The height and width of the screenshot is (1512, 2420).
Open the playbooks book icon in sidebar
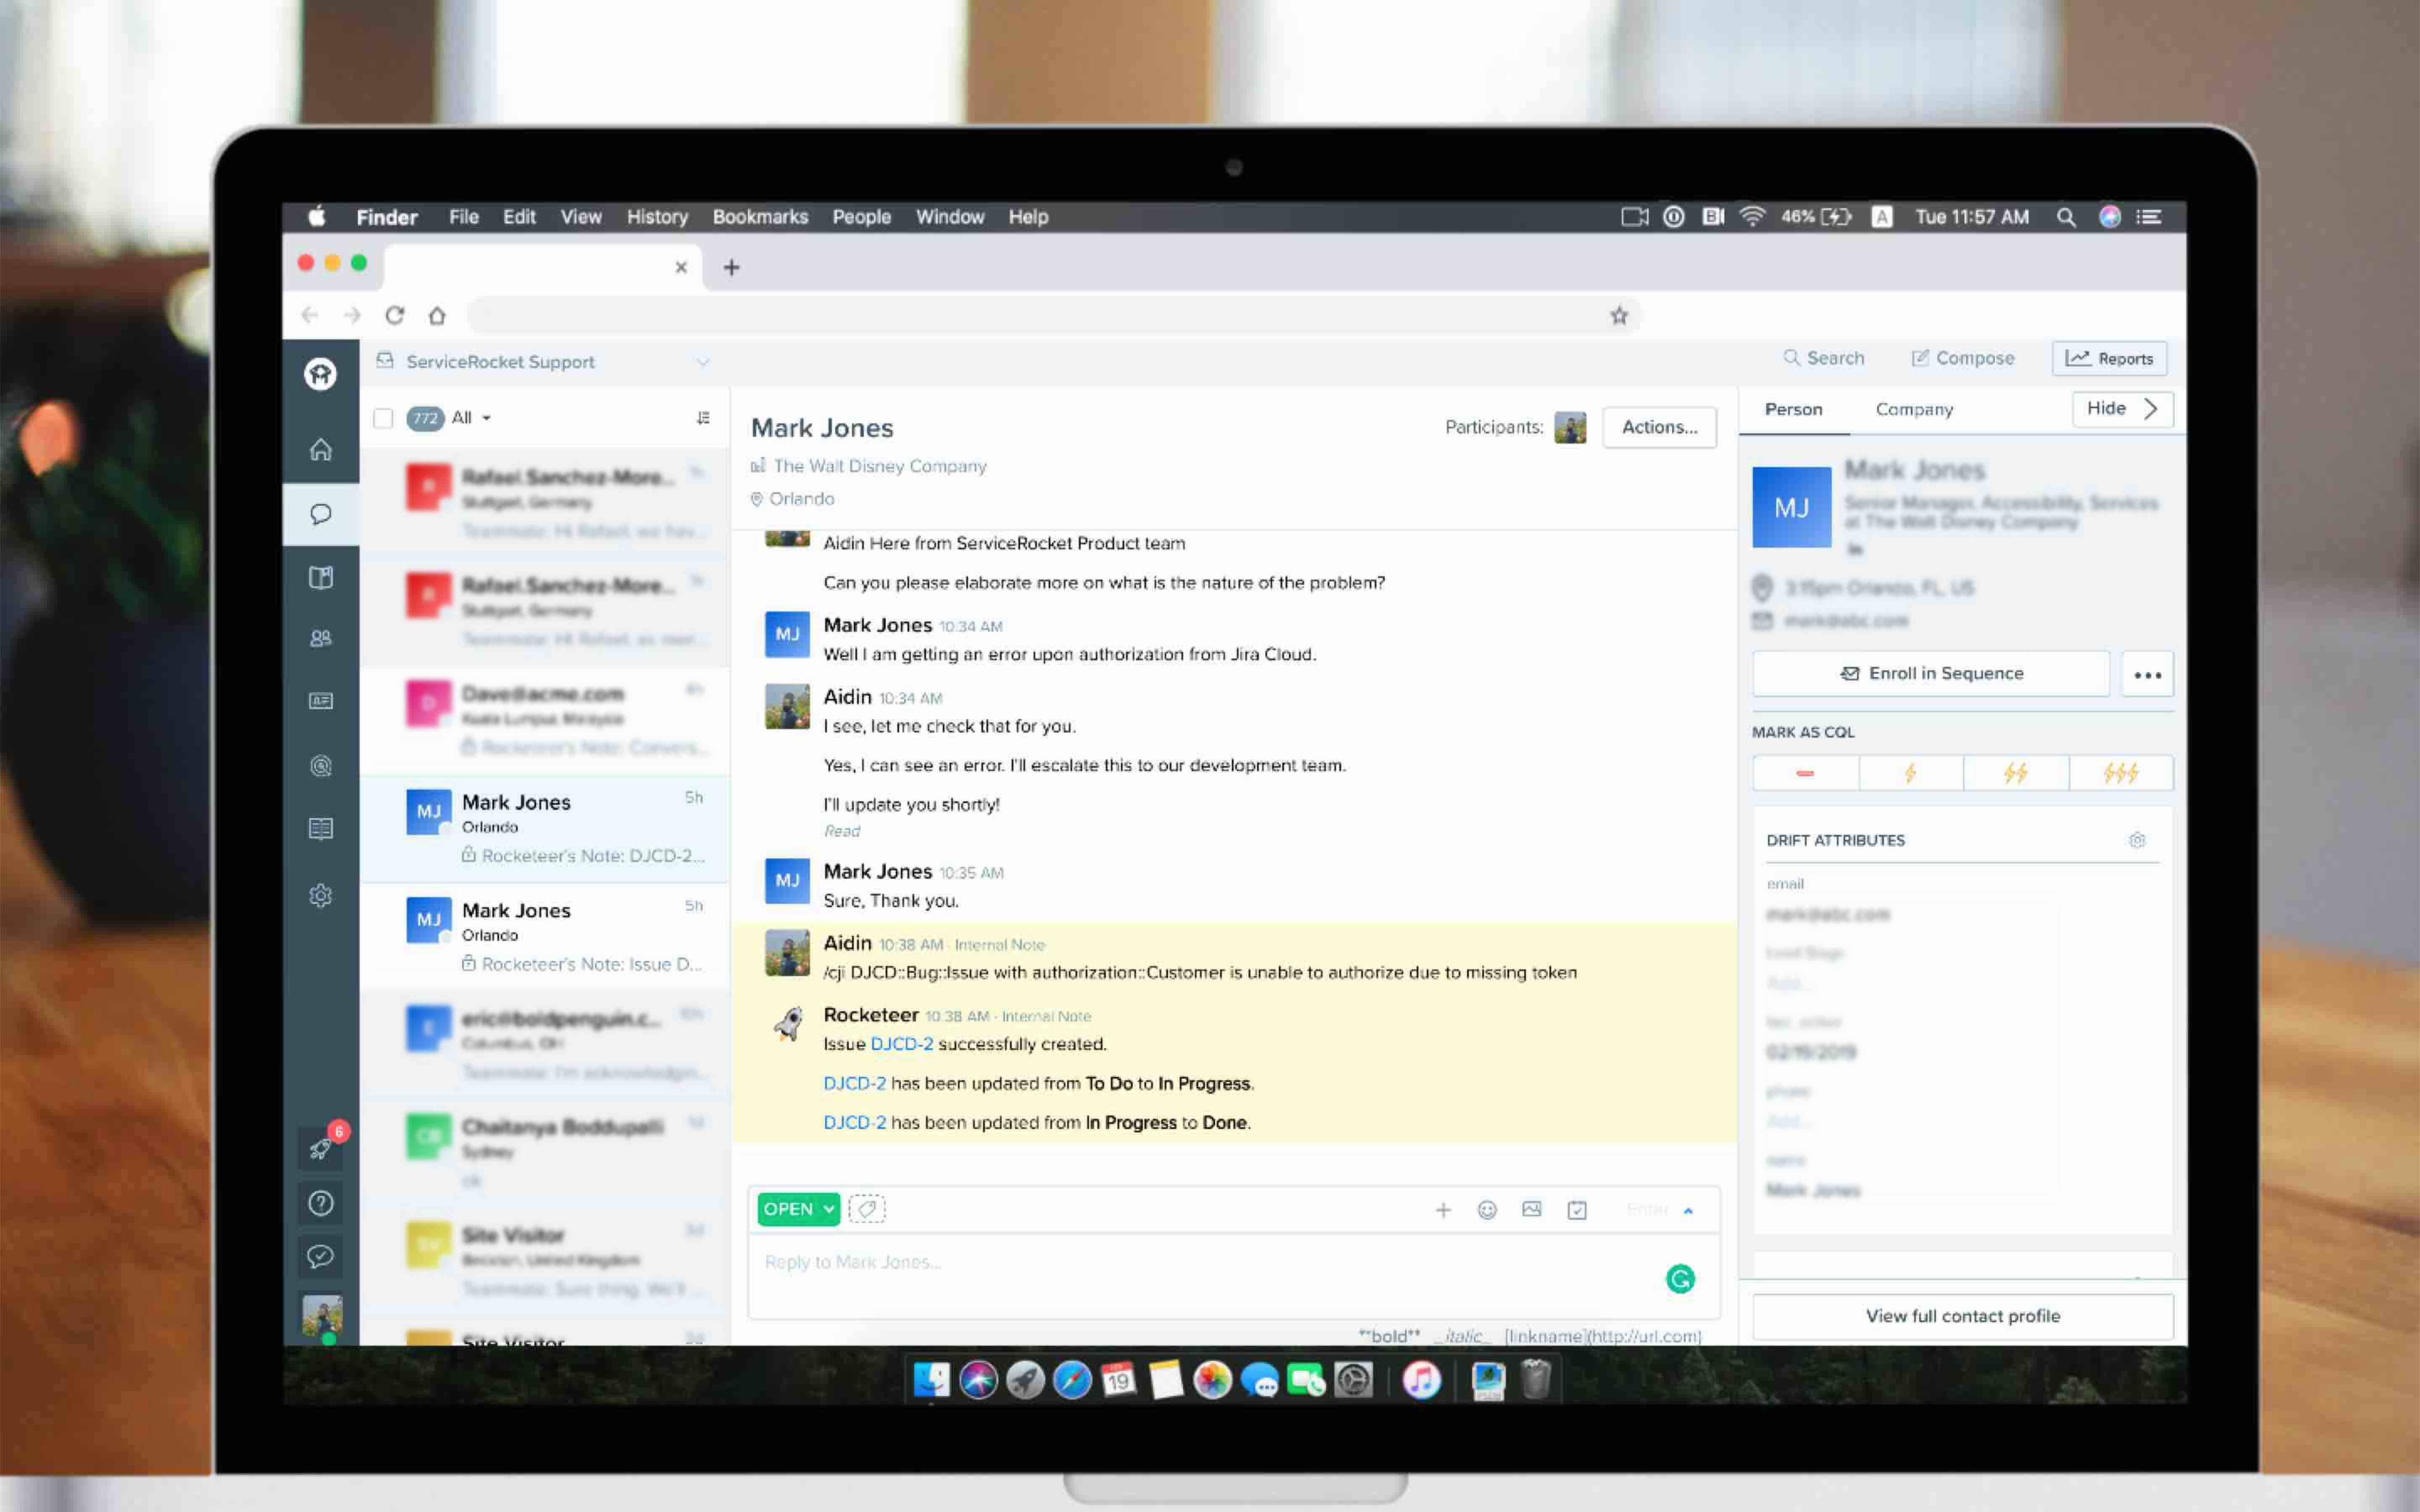[x=320, y=577]
